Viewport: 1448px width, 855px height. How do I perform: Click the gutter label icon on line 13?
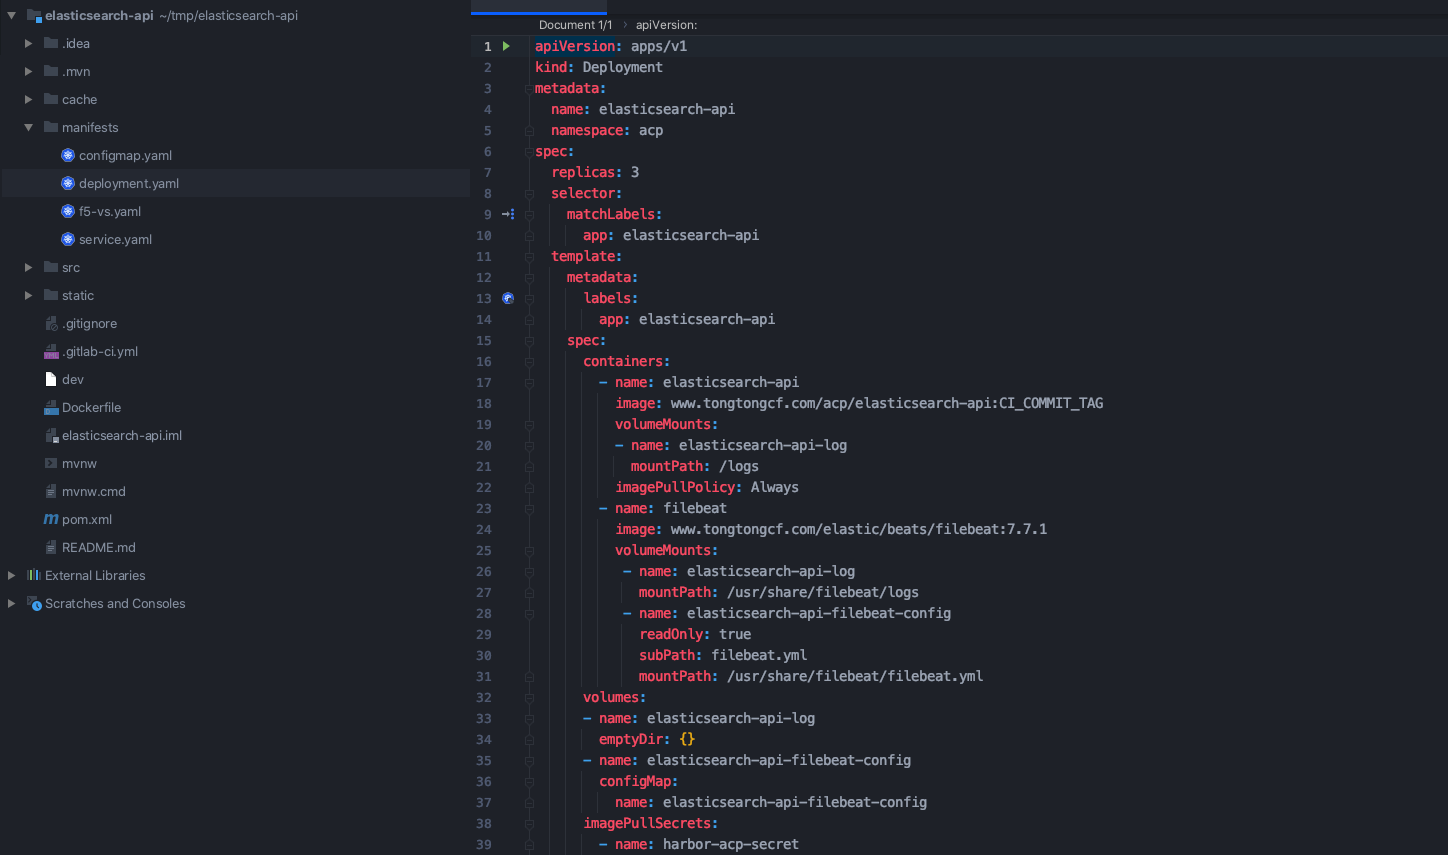(x=508, y=298)
